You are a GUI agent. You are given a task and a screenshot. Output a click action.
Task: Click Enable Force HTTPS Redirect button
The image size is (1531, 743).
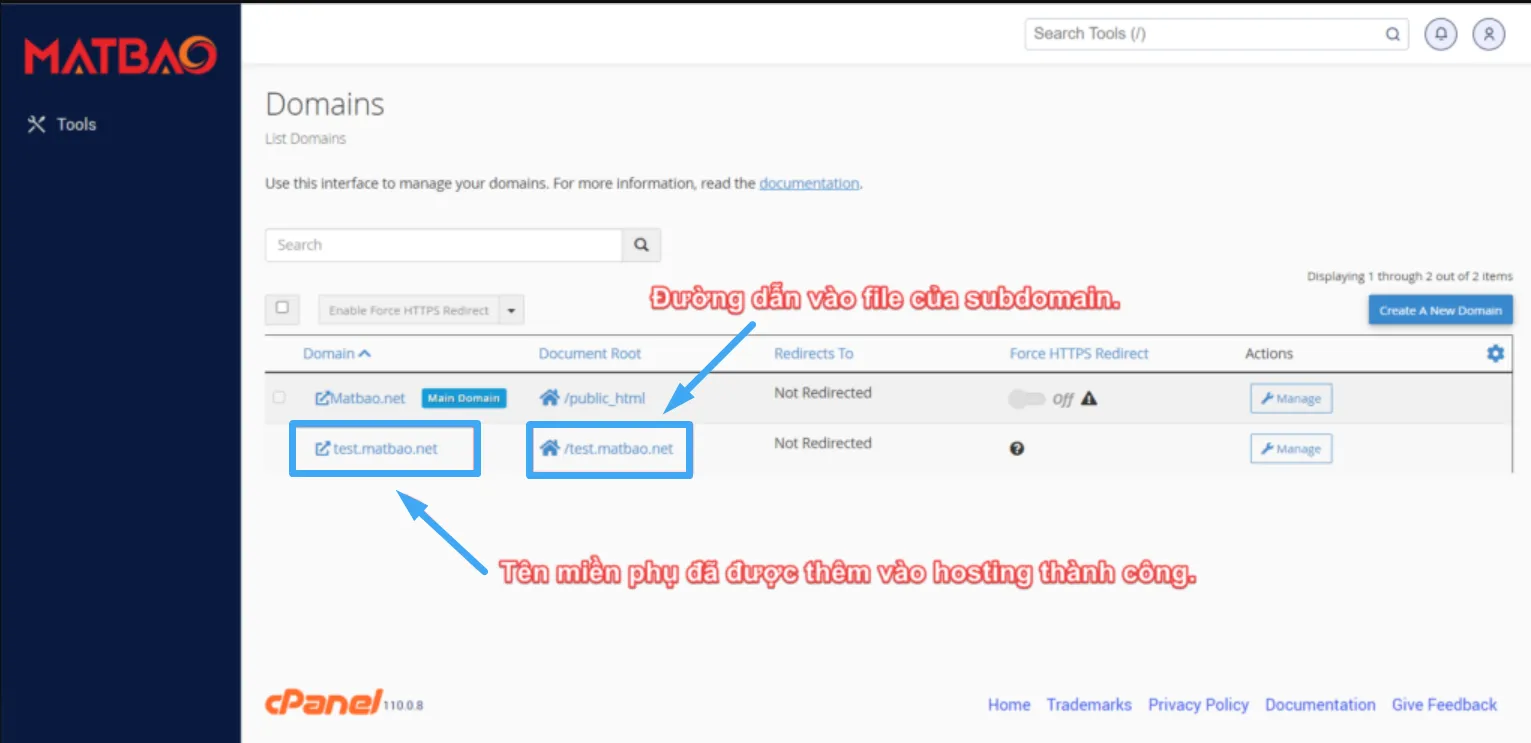408,310
